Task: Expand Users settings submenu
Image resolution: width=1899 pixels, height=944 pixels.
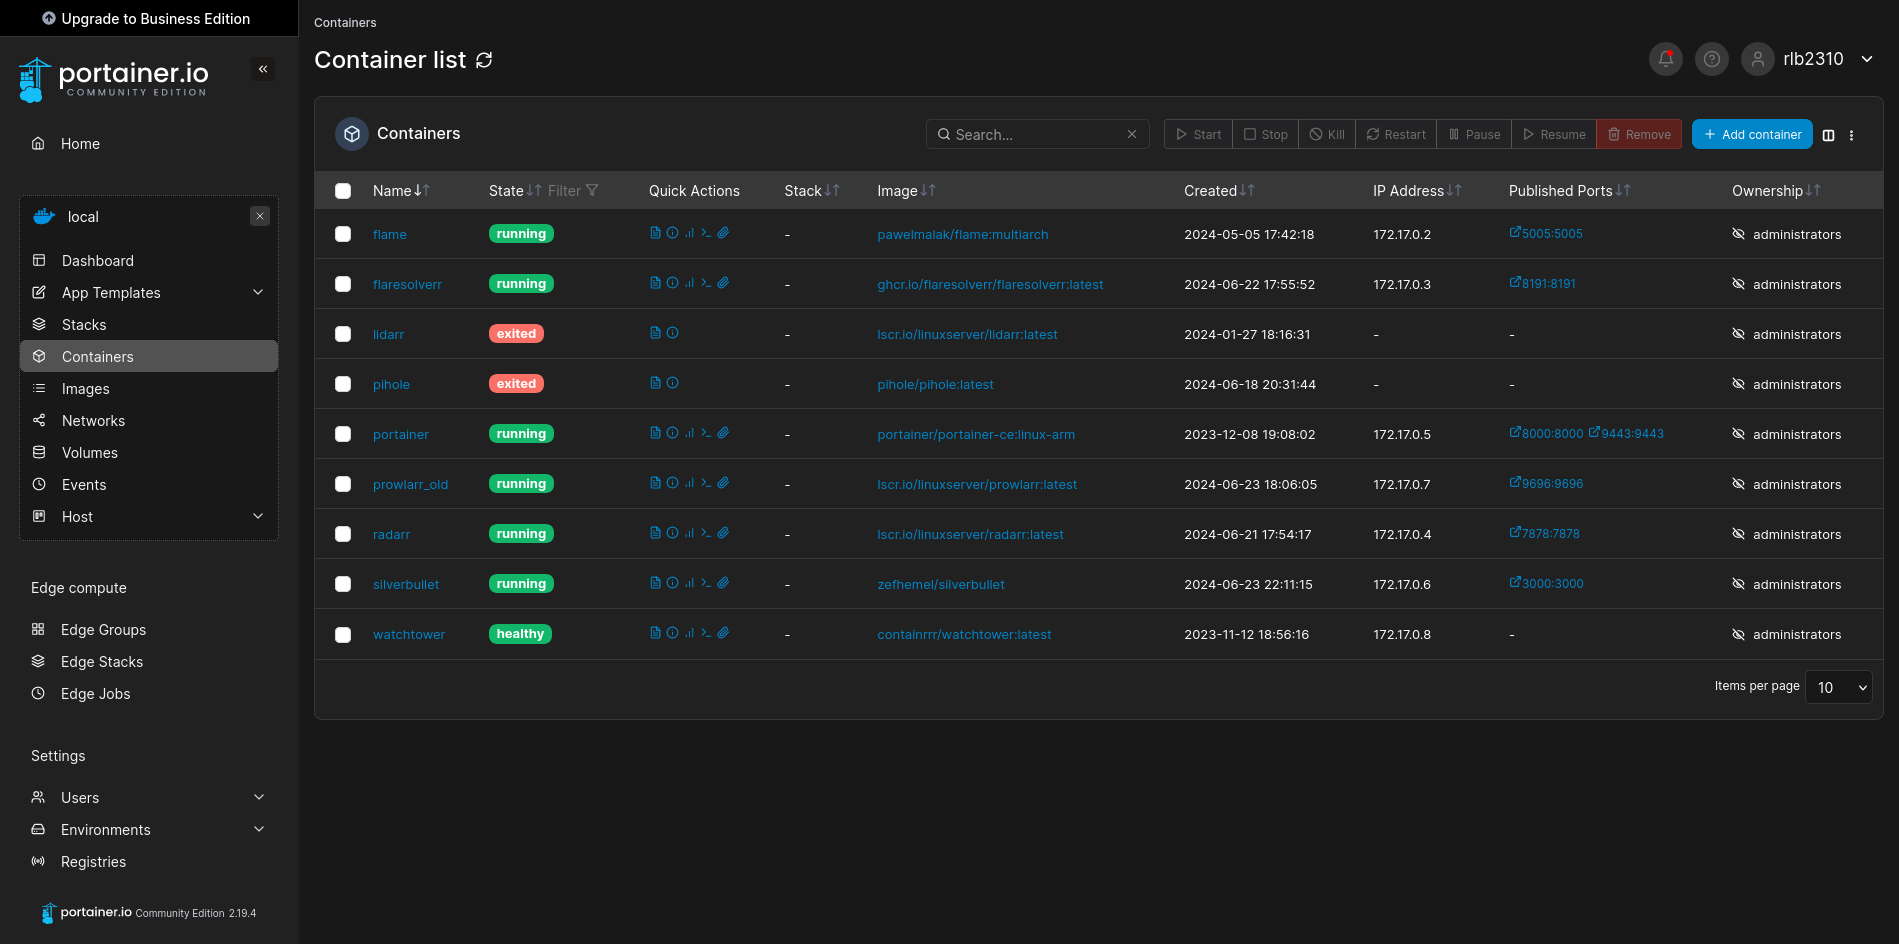Action: coord(259,797)
